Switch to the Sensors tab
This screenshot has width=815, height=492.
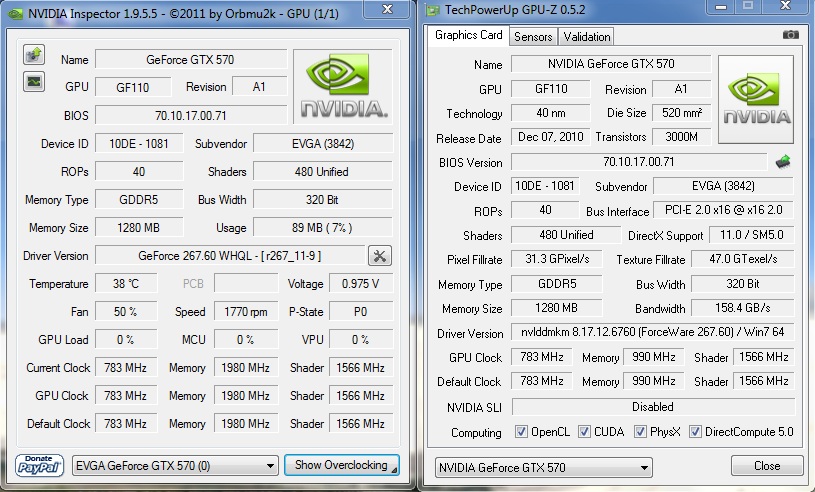pos(533,37)
